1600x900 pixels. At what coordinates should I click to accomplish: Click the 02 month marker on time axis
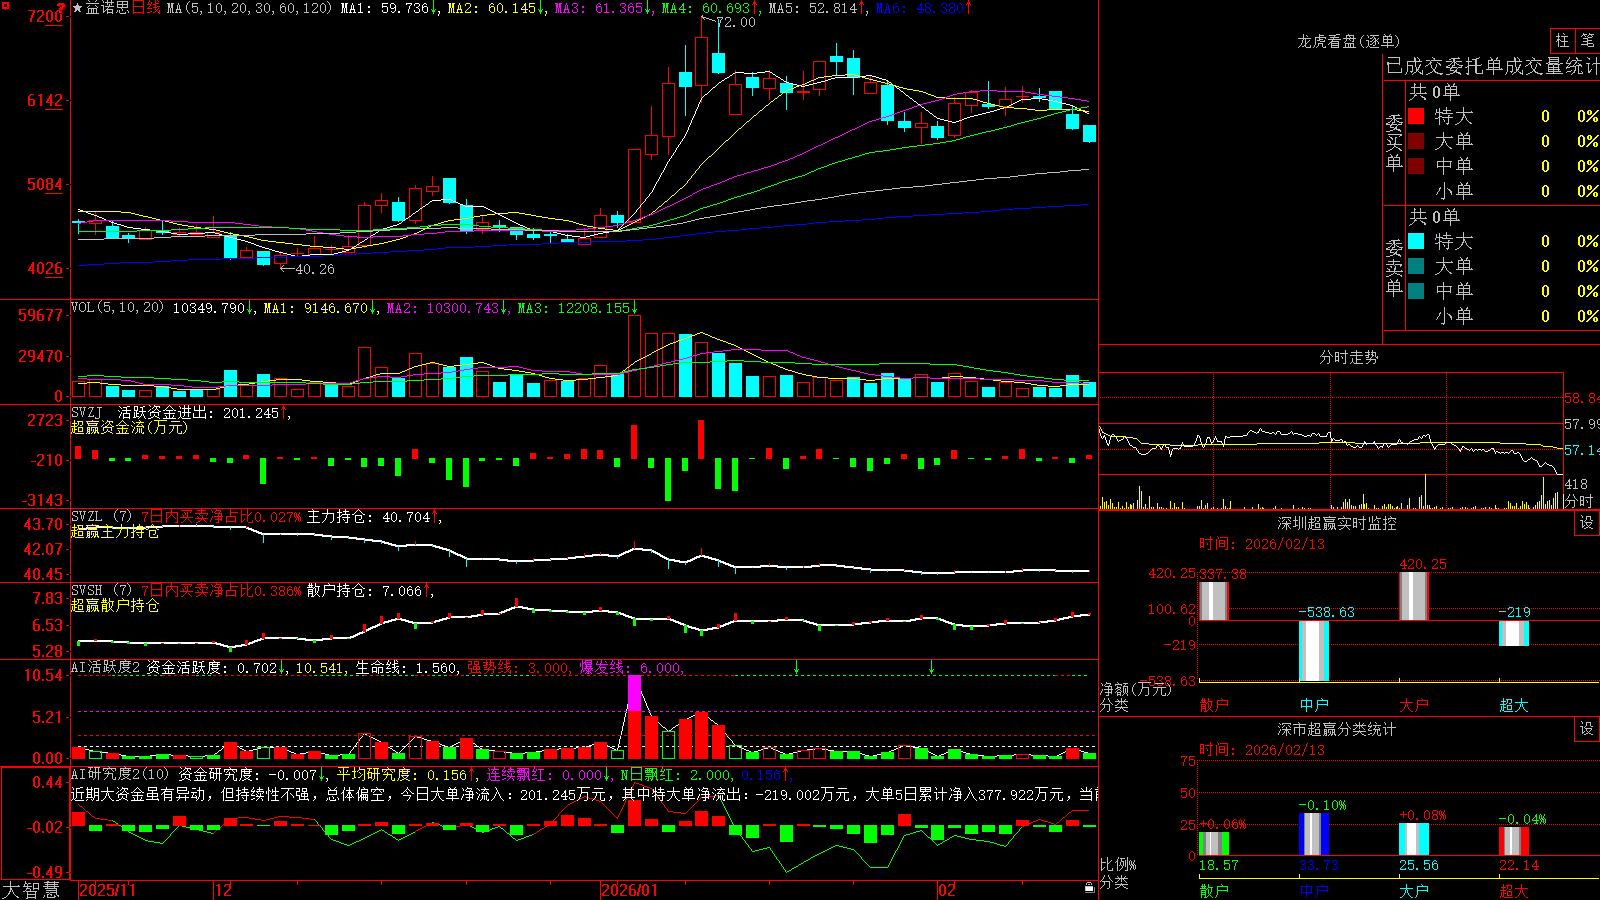947,890
